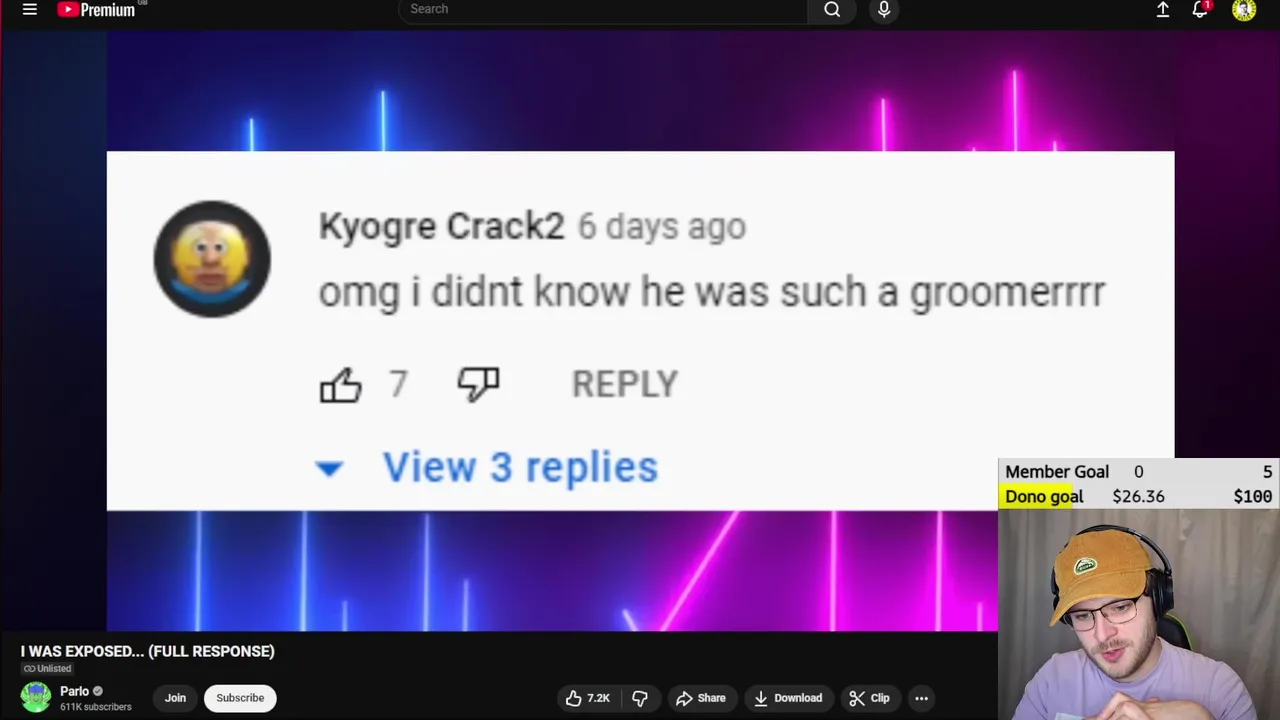Click the Join membership button
This screenshot has height=720, width=1280.
coord(175,698)
